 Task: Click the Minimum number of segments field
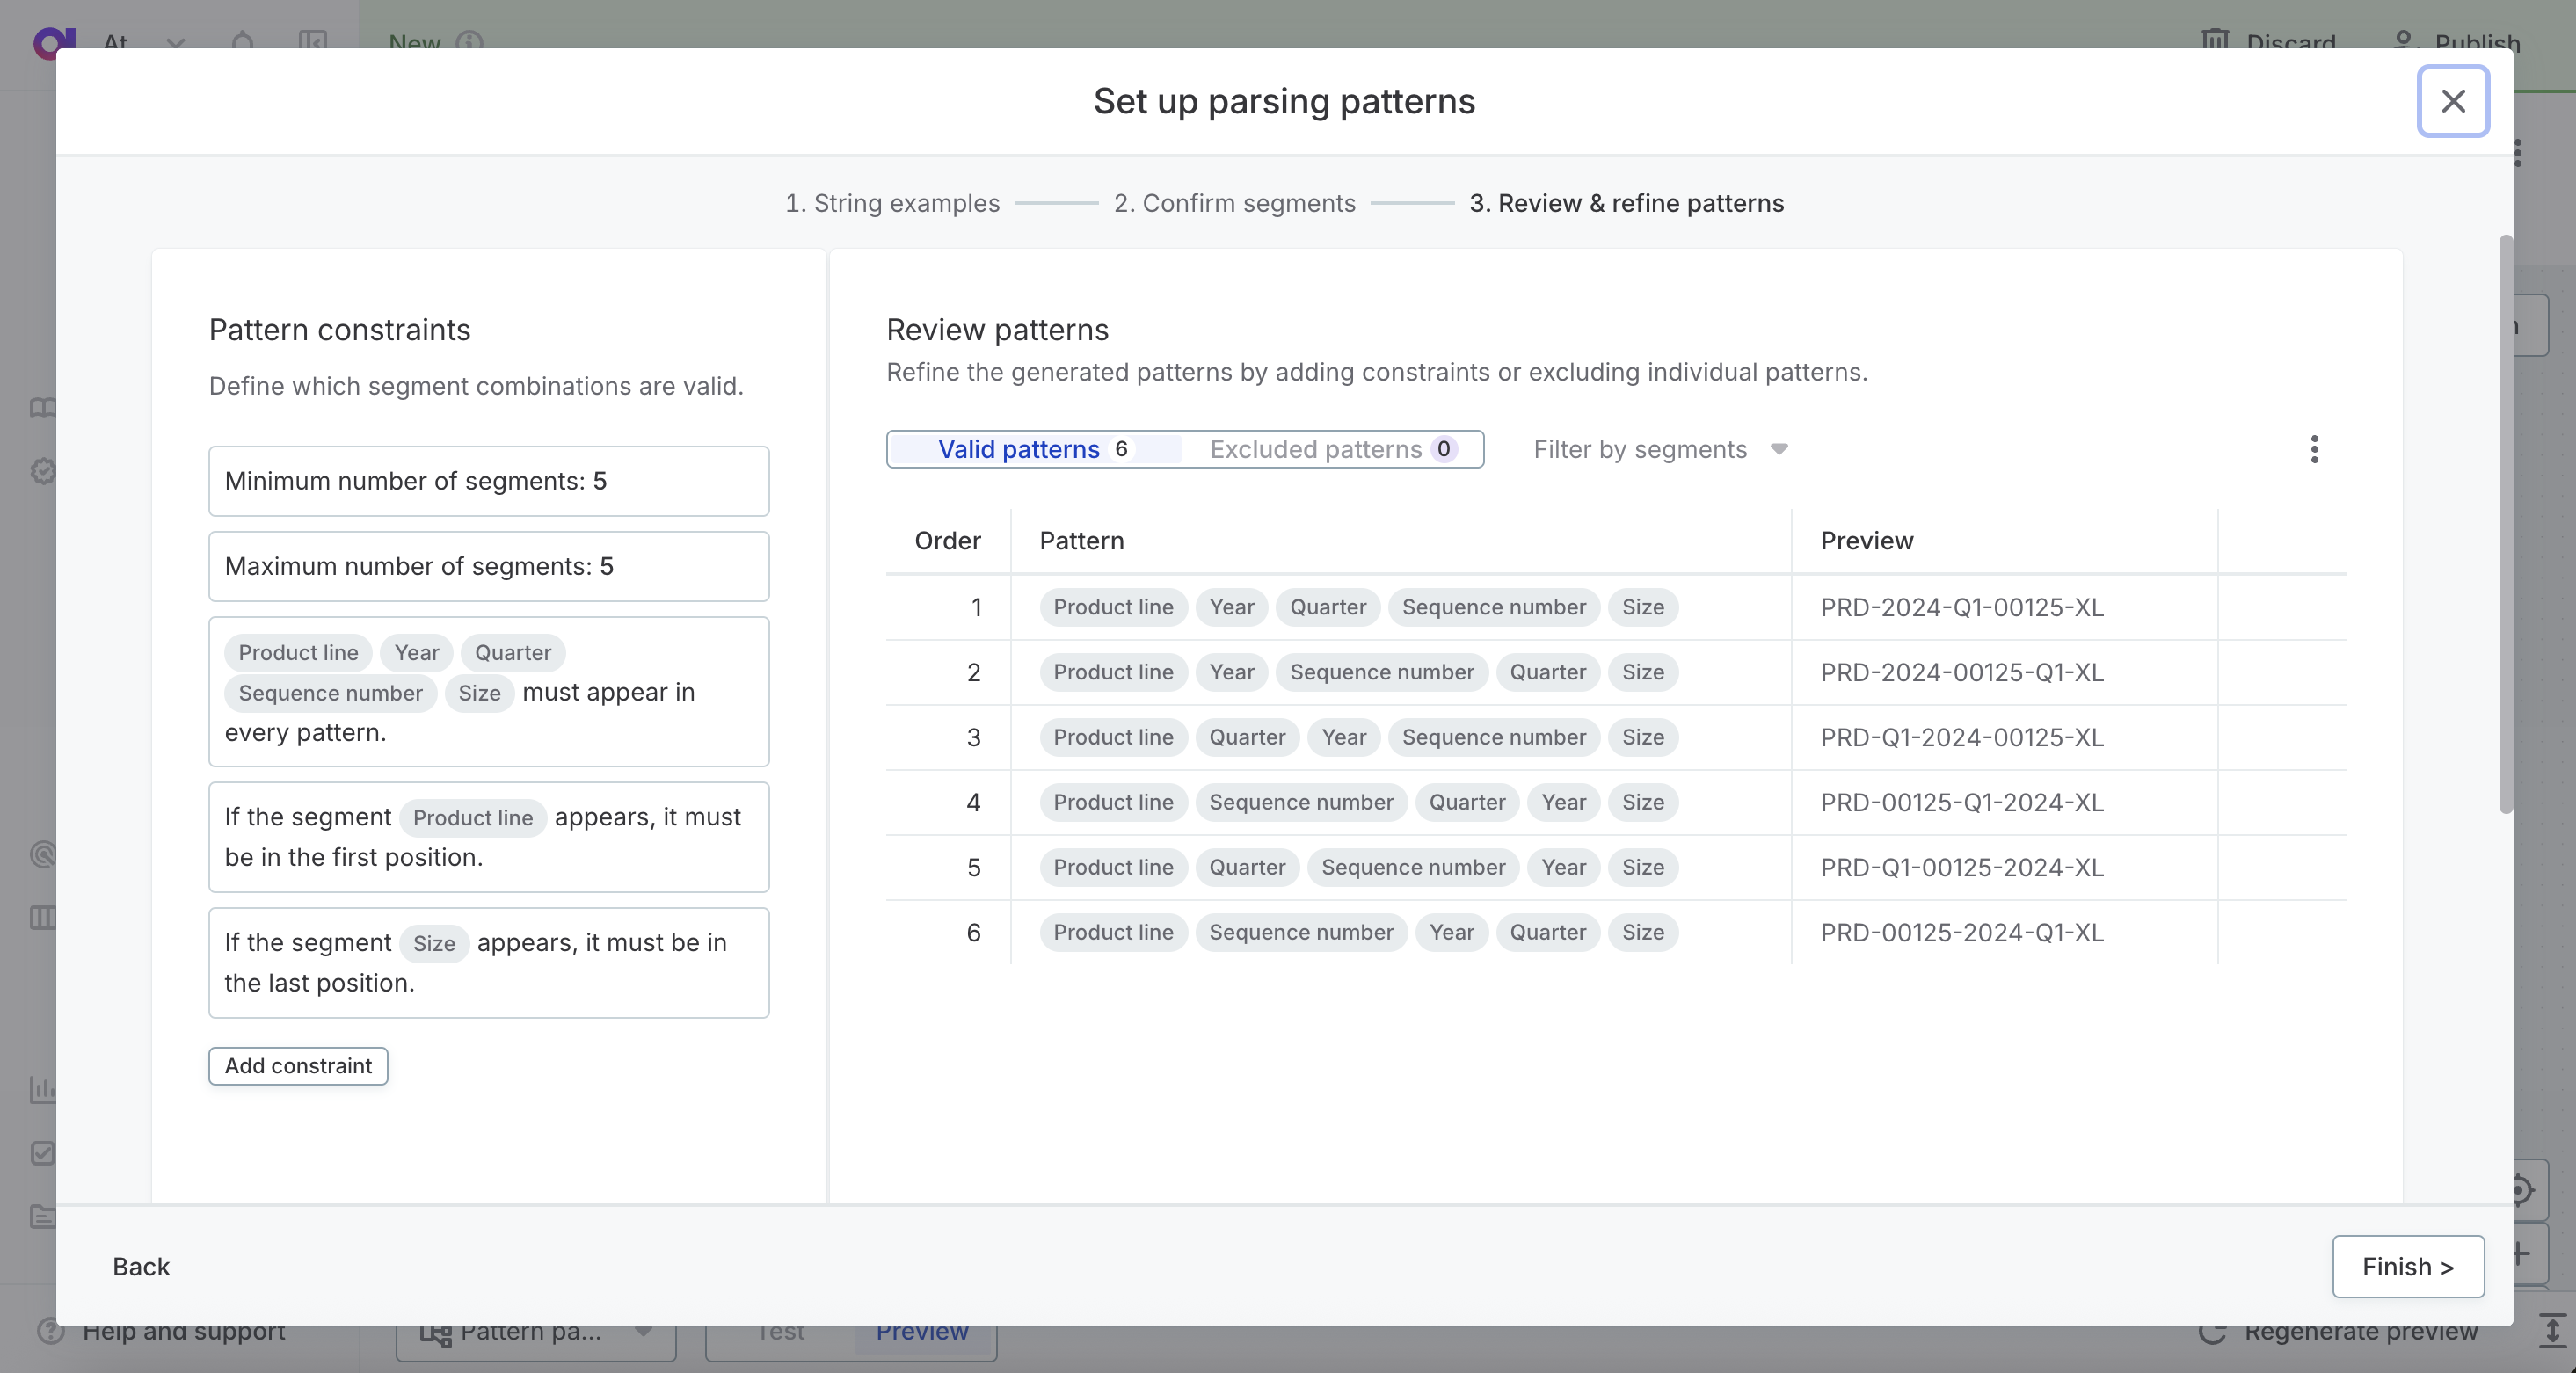[x=489, y=481]
